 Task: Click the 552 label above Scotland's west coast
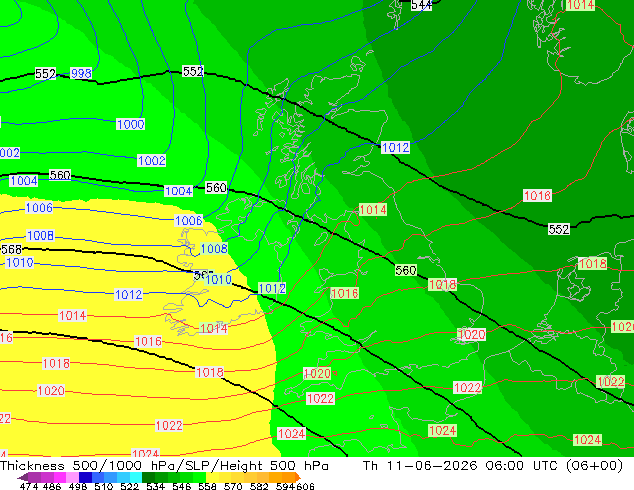[193, 71]
